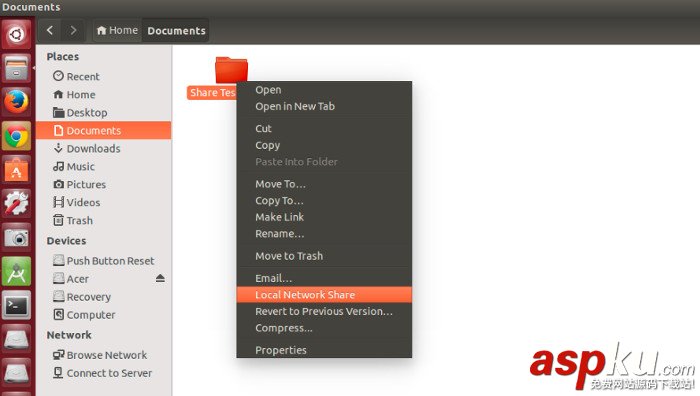Open the Recovery device
Image resolution: width=700 pixels, height=396 pixels.
(104, 297)
